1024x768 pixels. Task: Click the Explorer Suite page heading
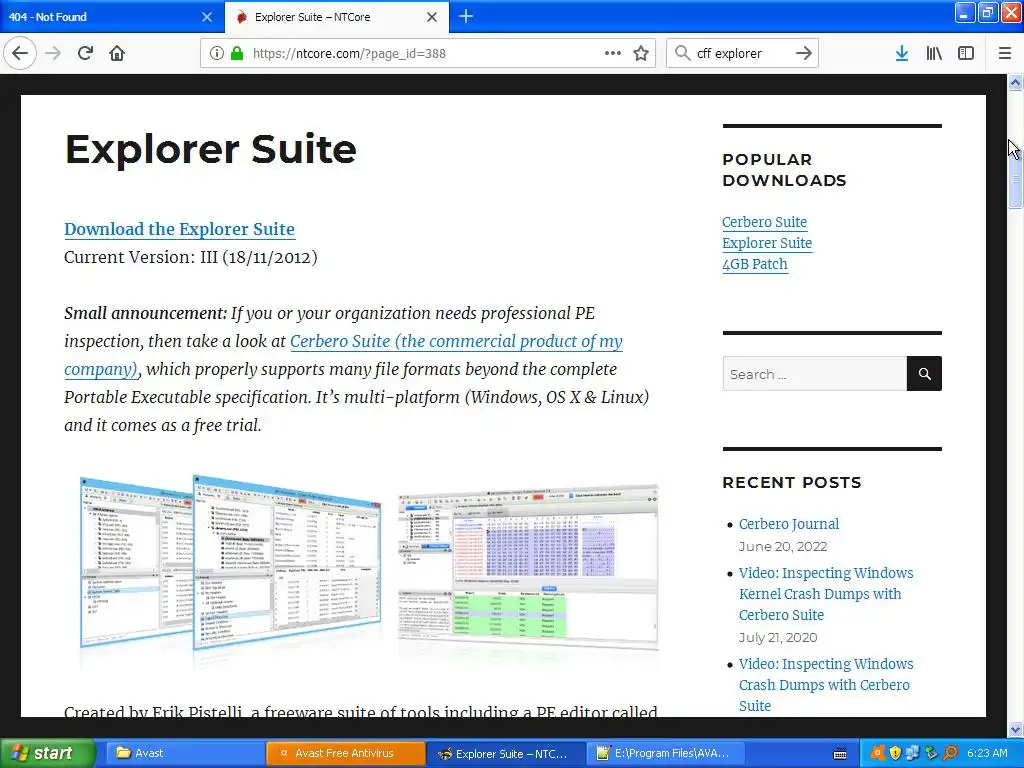(211, 149)
